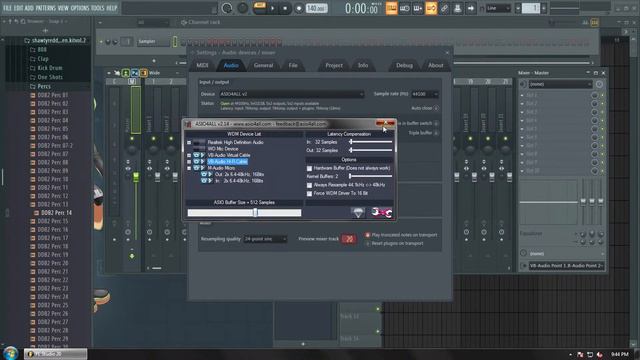
Task: Click the plugin picker icon in toolbar
Action: (458, 8)
